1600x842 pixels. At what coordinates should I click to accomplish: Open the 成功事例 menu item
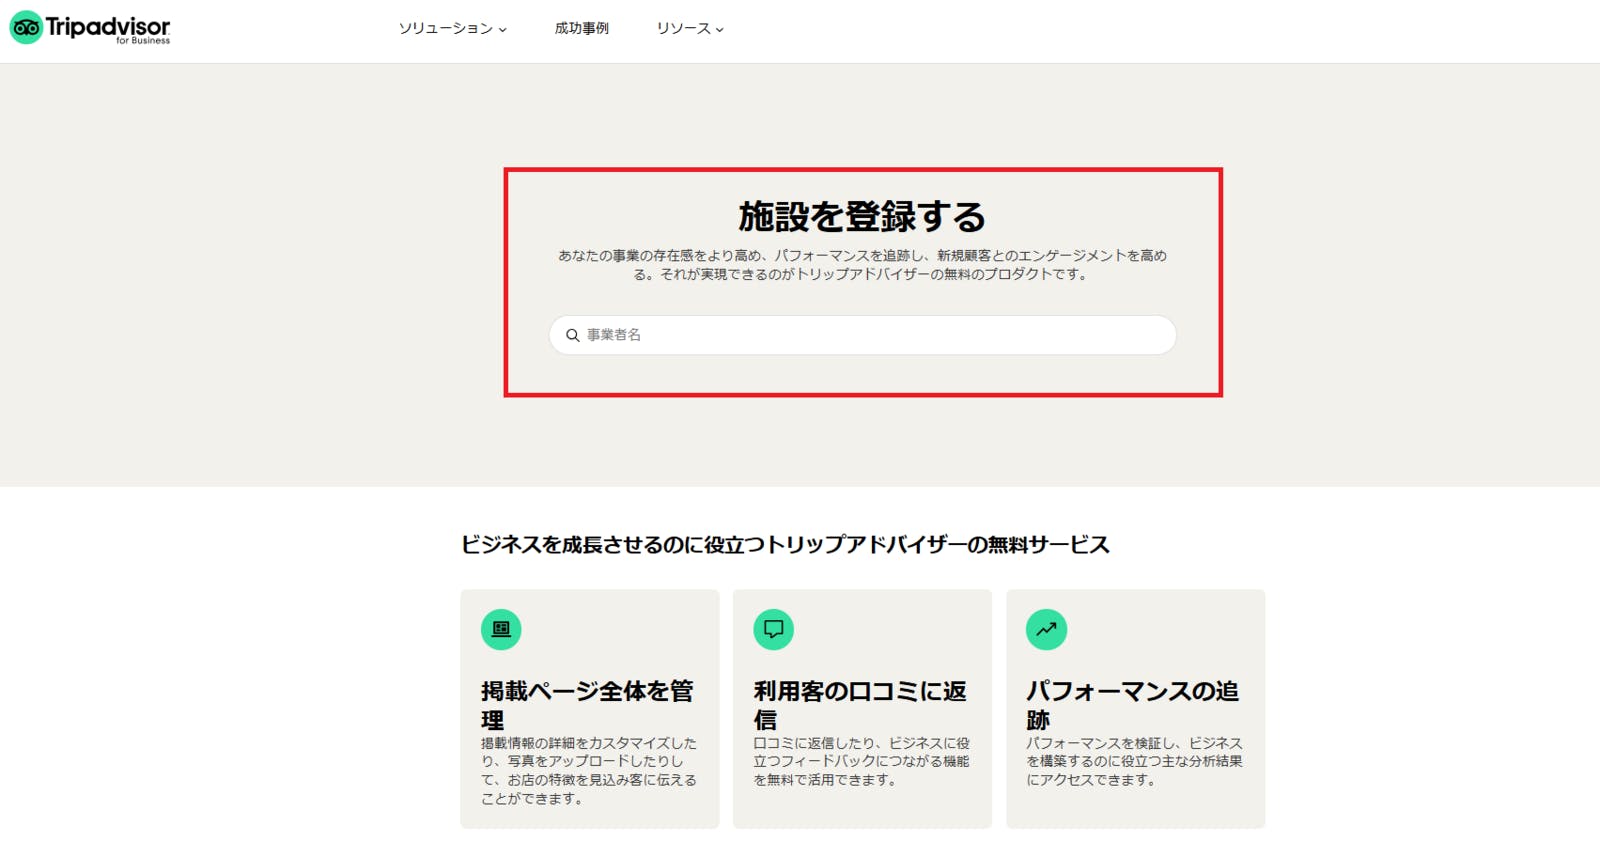(x=581, y=28)
